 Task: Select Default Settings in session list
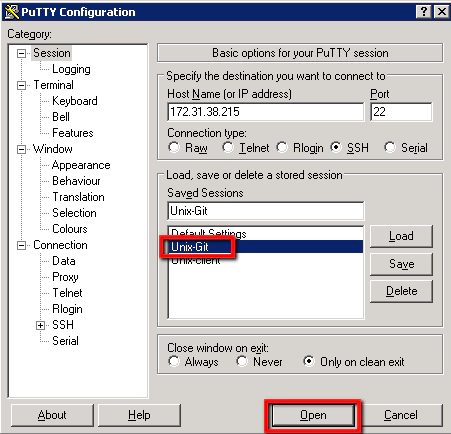pyautogui.click(x=266, y=234)
